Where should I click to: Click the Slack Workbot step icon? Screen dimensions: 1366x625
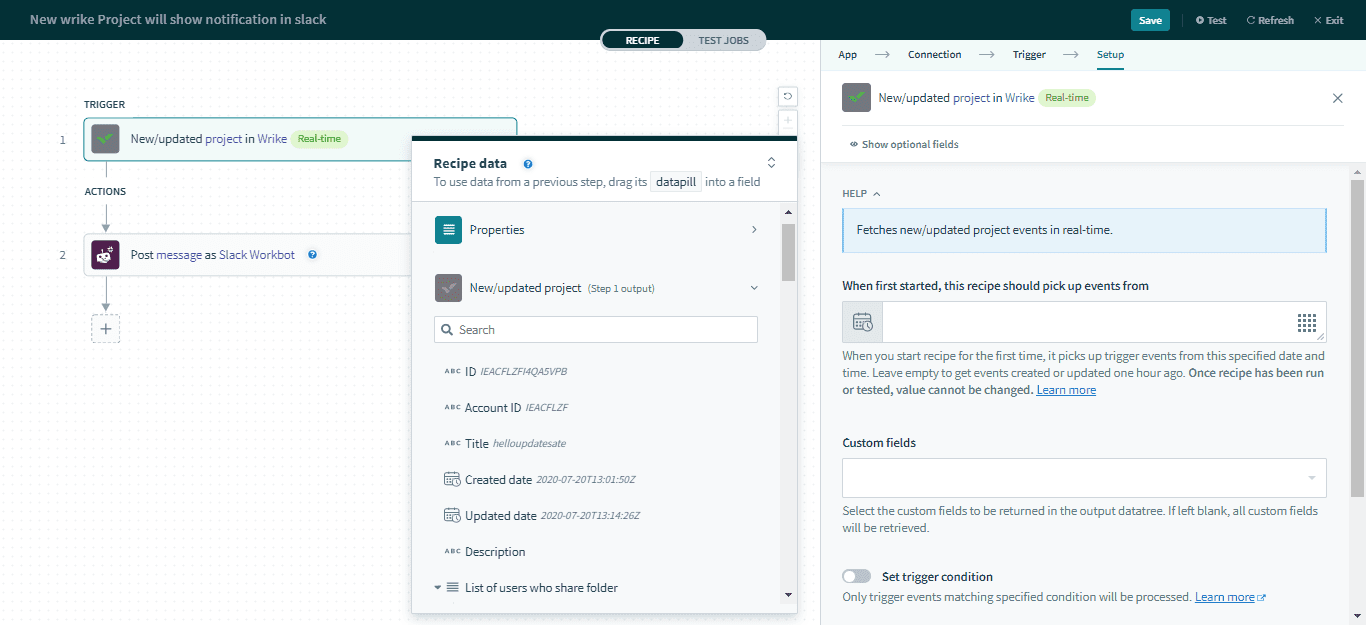click(x=105, y=255)
